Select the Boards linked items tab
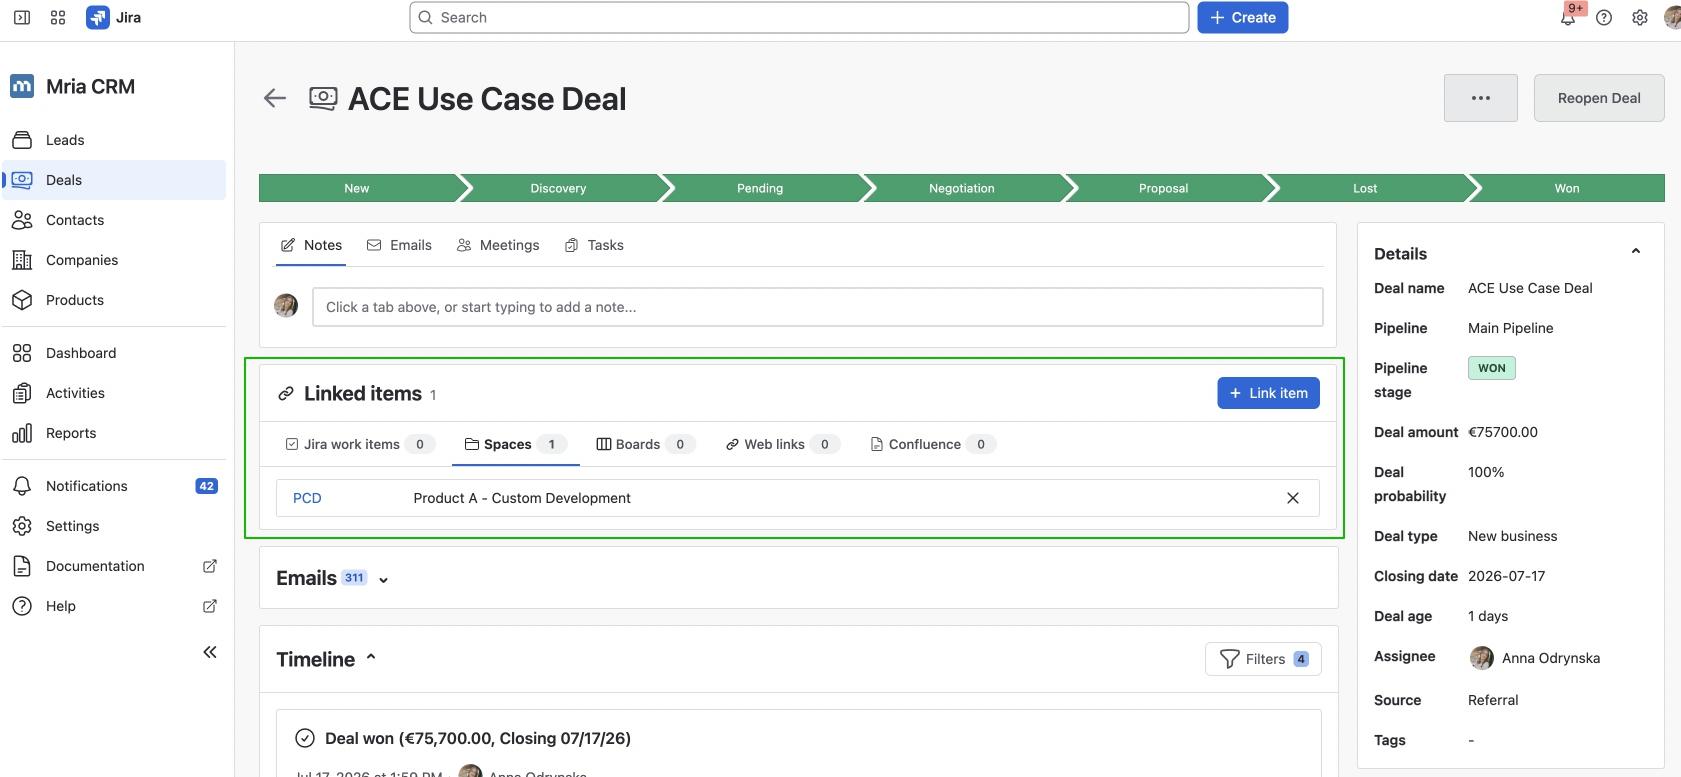1681x777 pixels. pyautogui.click(x=646, y=444)
